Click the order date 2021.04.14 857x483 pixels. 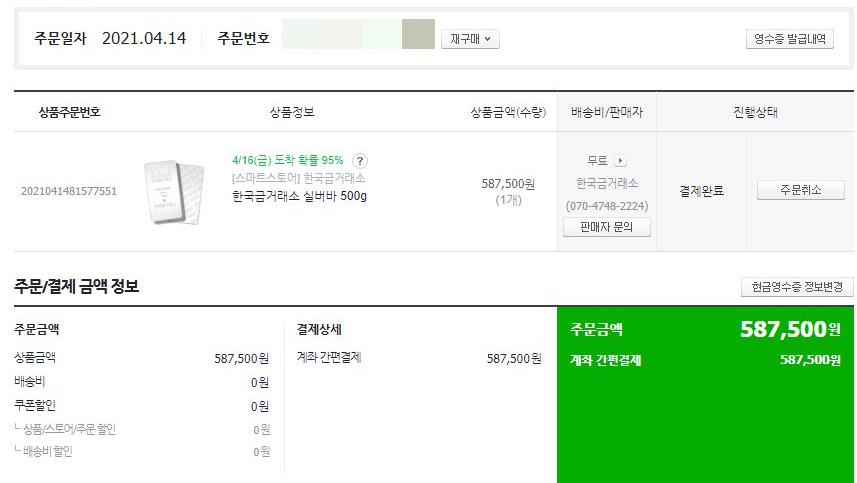pos(144,38)
